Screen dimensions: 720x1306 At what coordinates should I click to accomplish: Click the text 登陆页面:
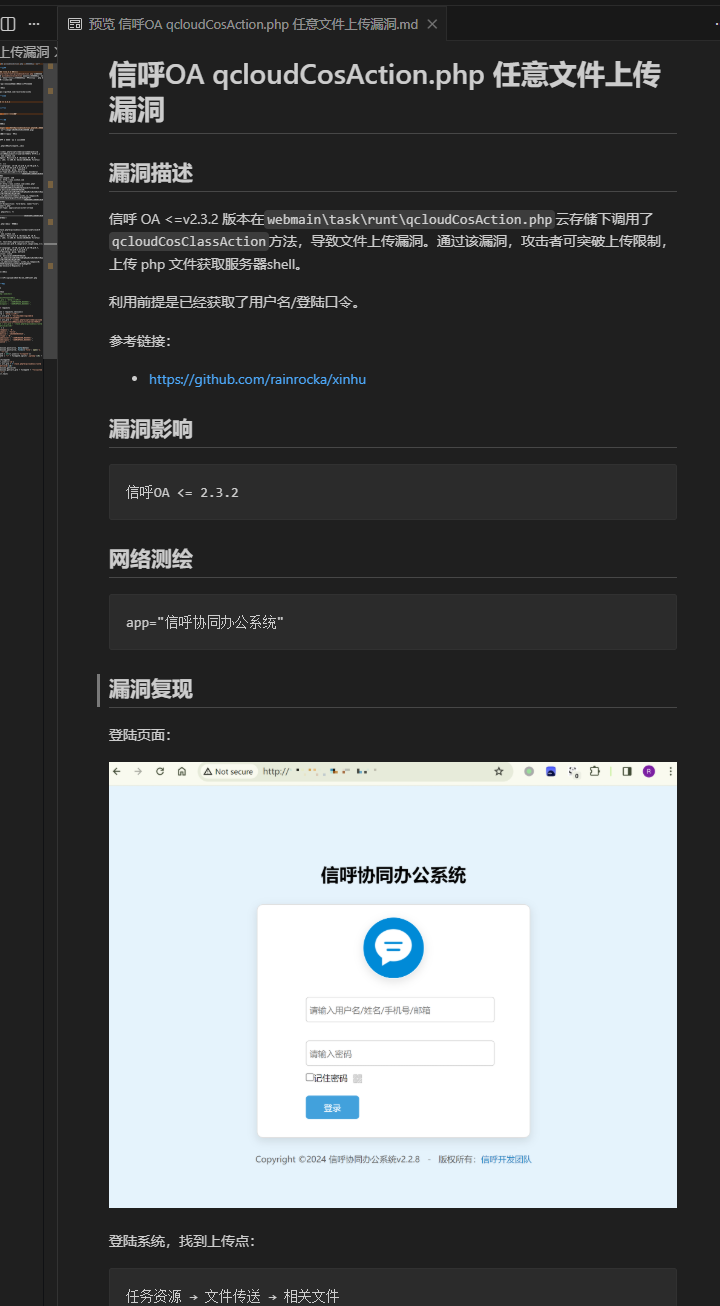(140, 735)
